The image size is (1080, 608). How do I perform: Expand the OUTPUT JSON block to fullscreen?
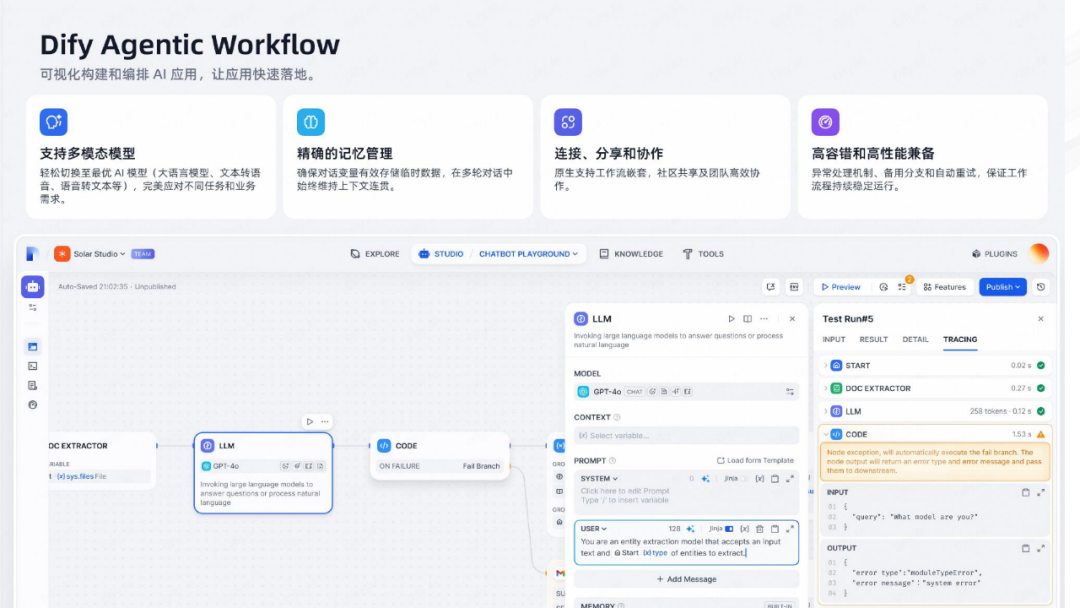[x=1041, y=548]
